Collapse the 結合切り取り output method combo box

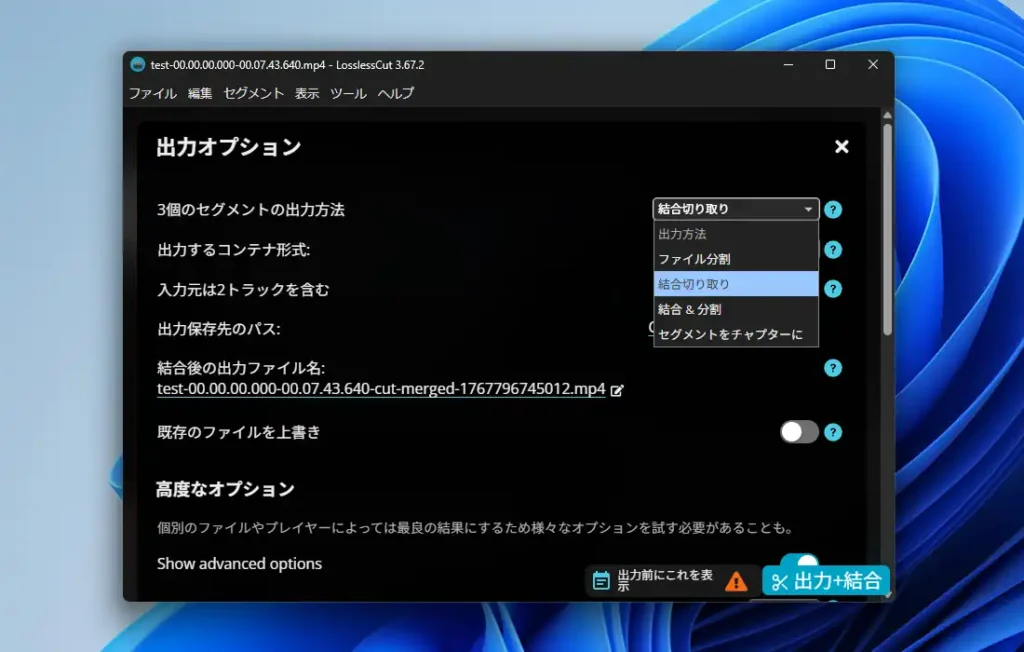pyautogui.click(x=736, y=209)
